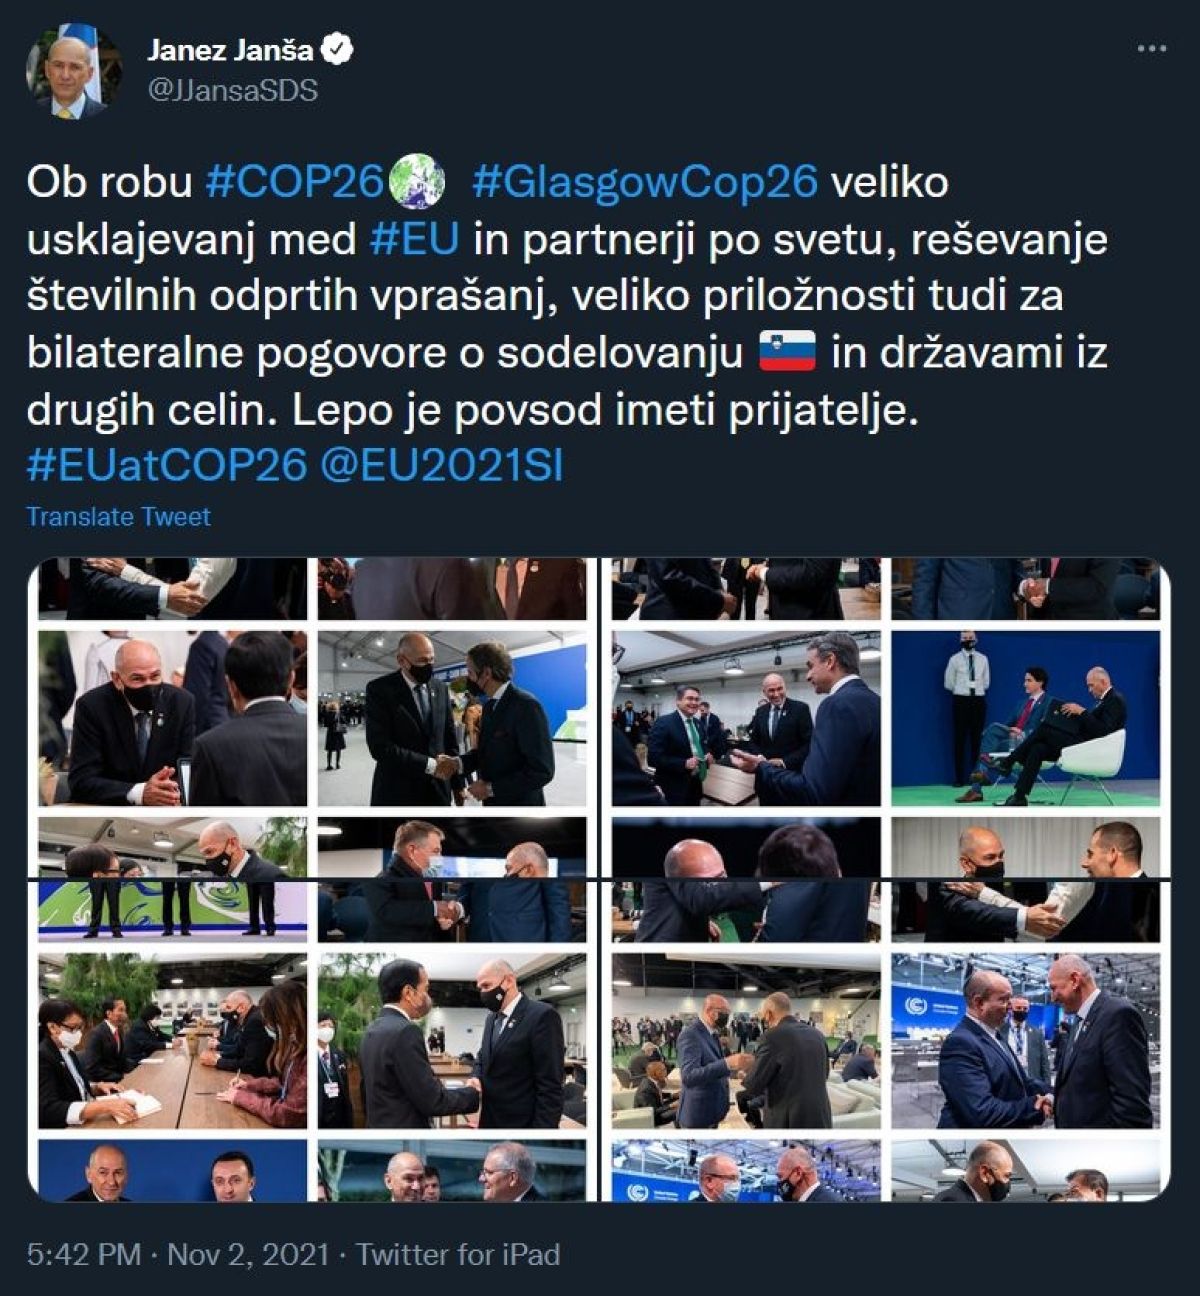Click the Janez Janša display name
Image resolution: width=1200 pixels, height=1296 pixels.
pyautogui.click(x=230, y=50)
